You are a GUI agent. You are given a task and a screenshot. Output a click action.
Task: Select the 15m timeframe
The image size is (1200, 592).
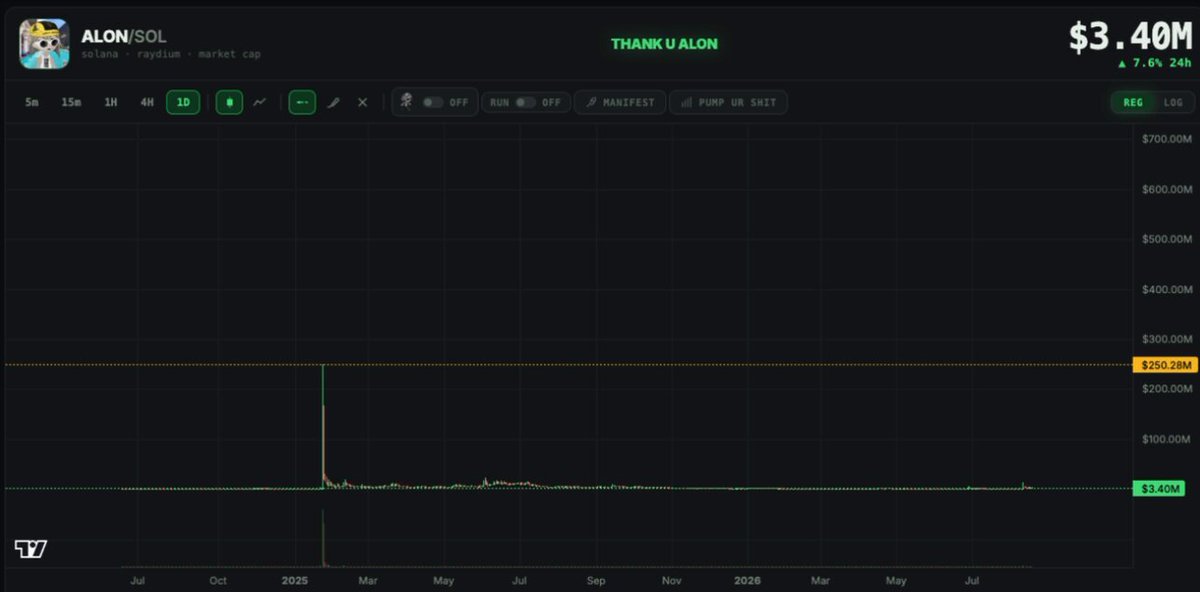tap(71, 102)
